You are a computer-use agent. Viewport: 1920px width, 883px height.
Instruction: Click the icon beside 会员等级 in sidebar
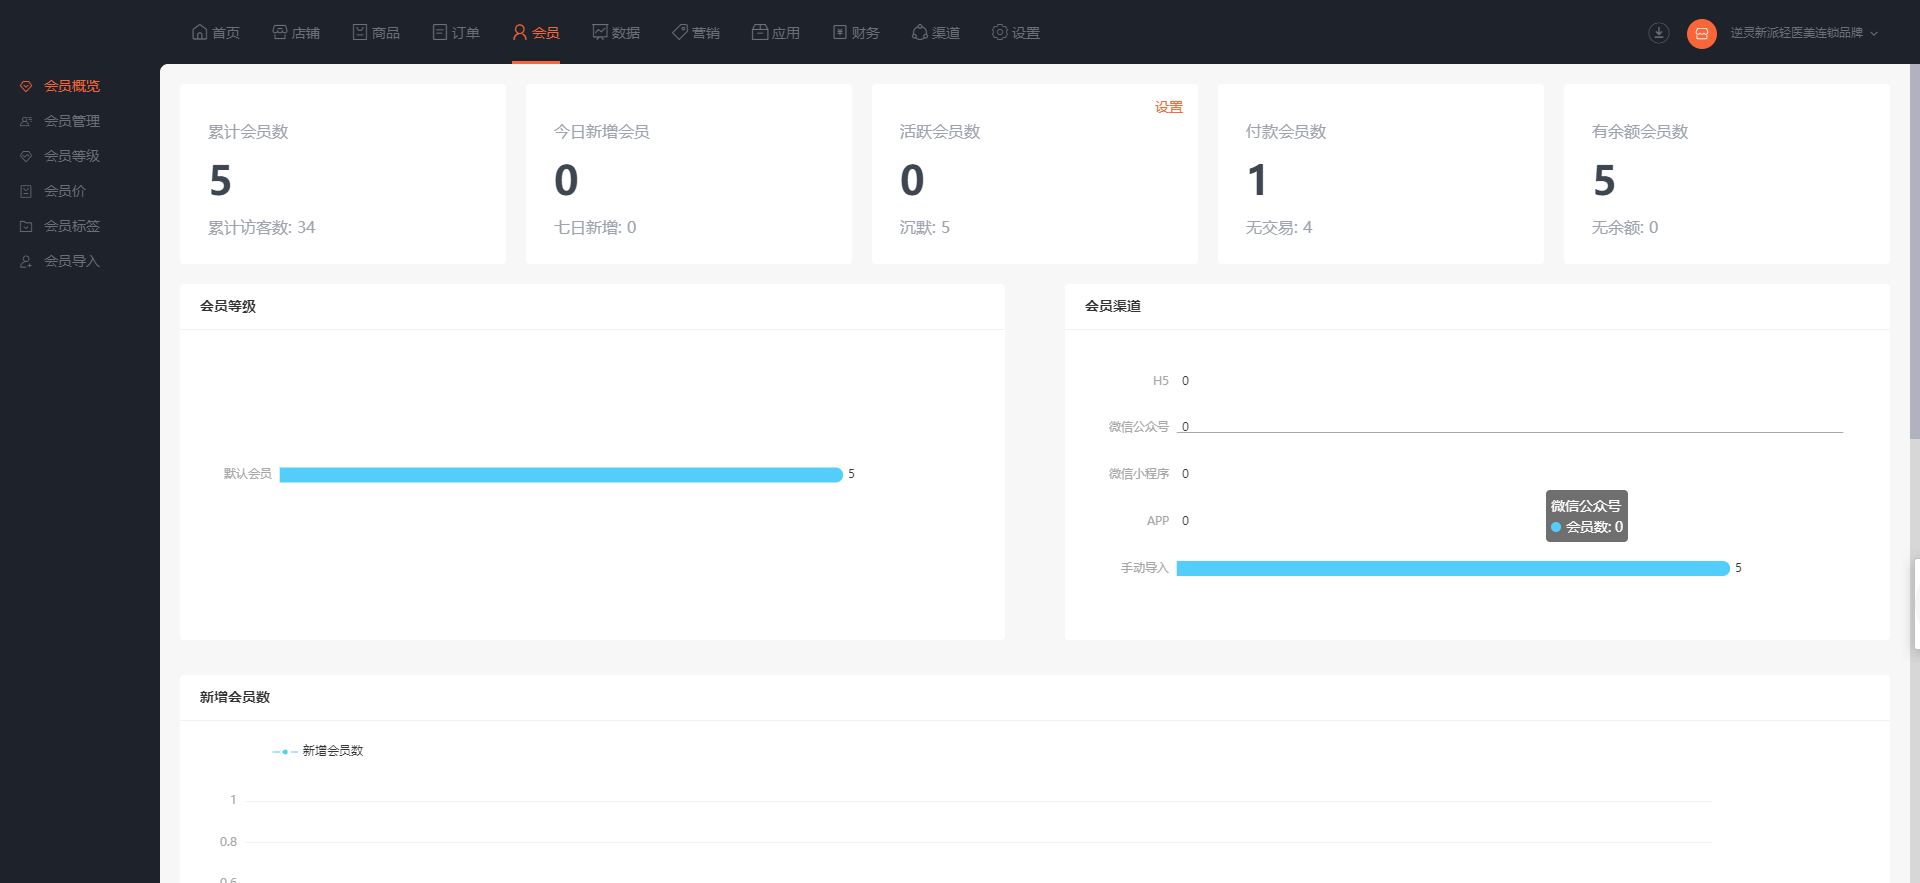pos(26,156)
